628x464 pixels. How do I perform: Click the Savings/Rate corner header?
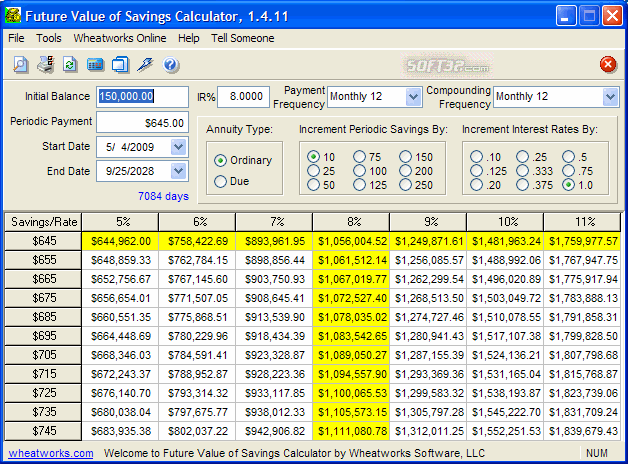(x=43, y=222)
